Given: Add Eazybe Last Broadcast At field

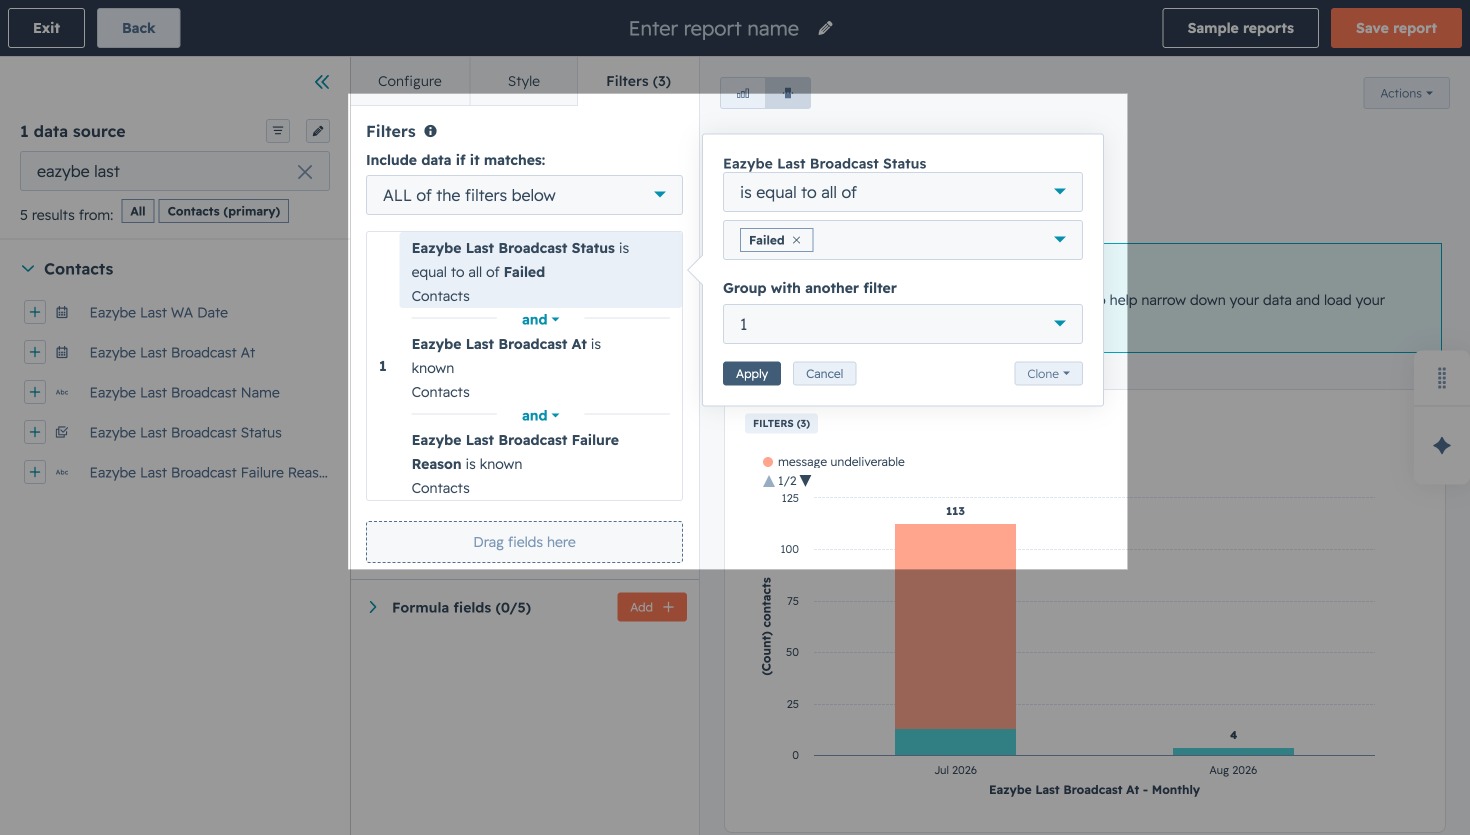Looking at the screenshot, I should [x=35, y=352].
